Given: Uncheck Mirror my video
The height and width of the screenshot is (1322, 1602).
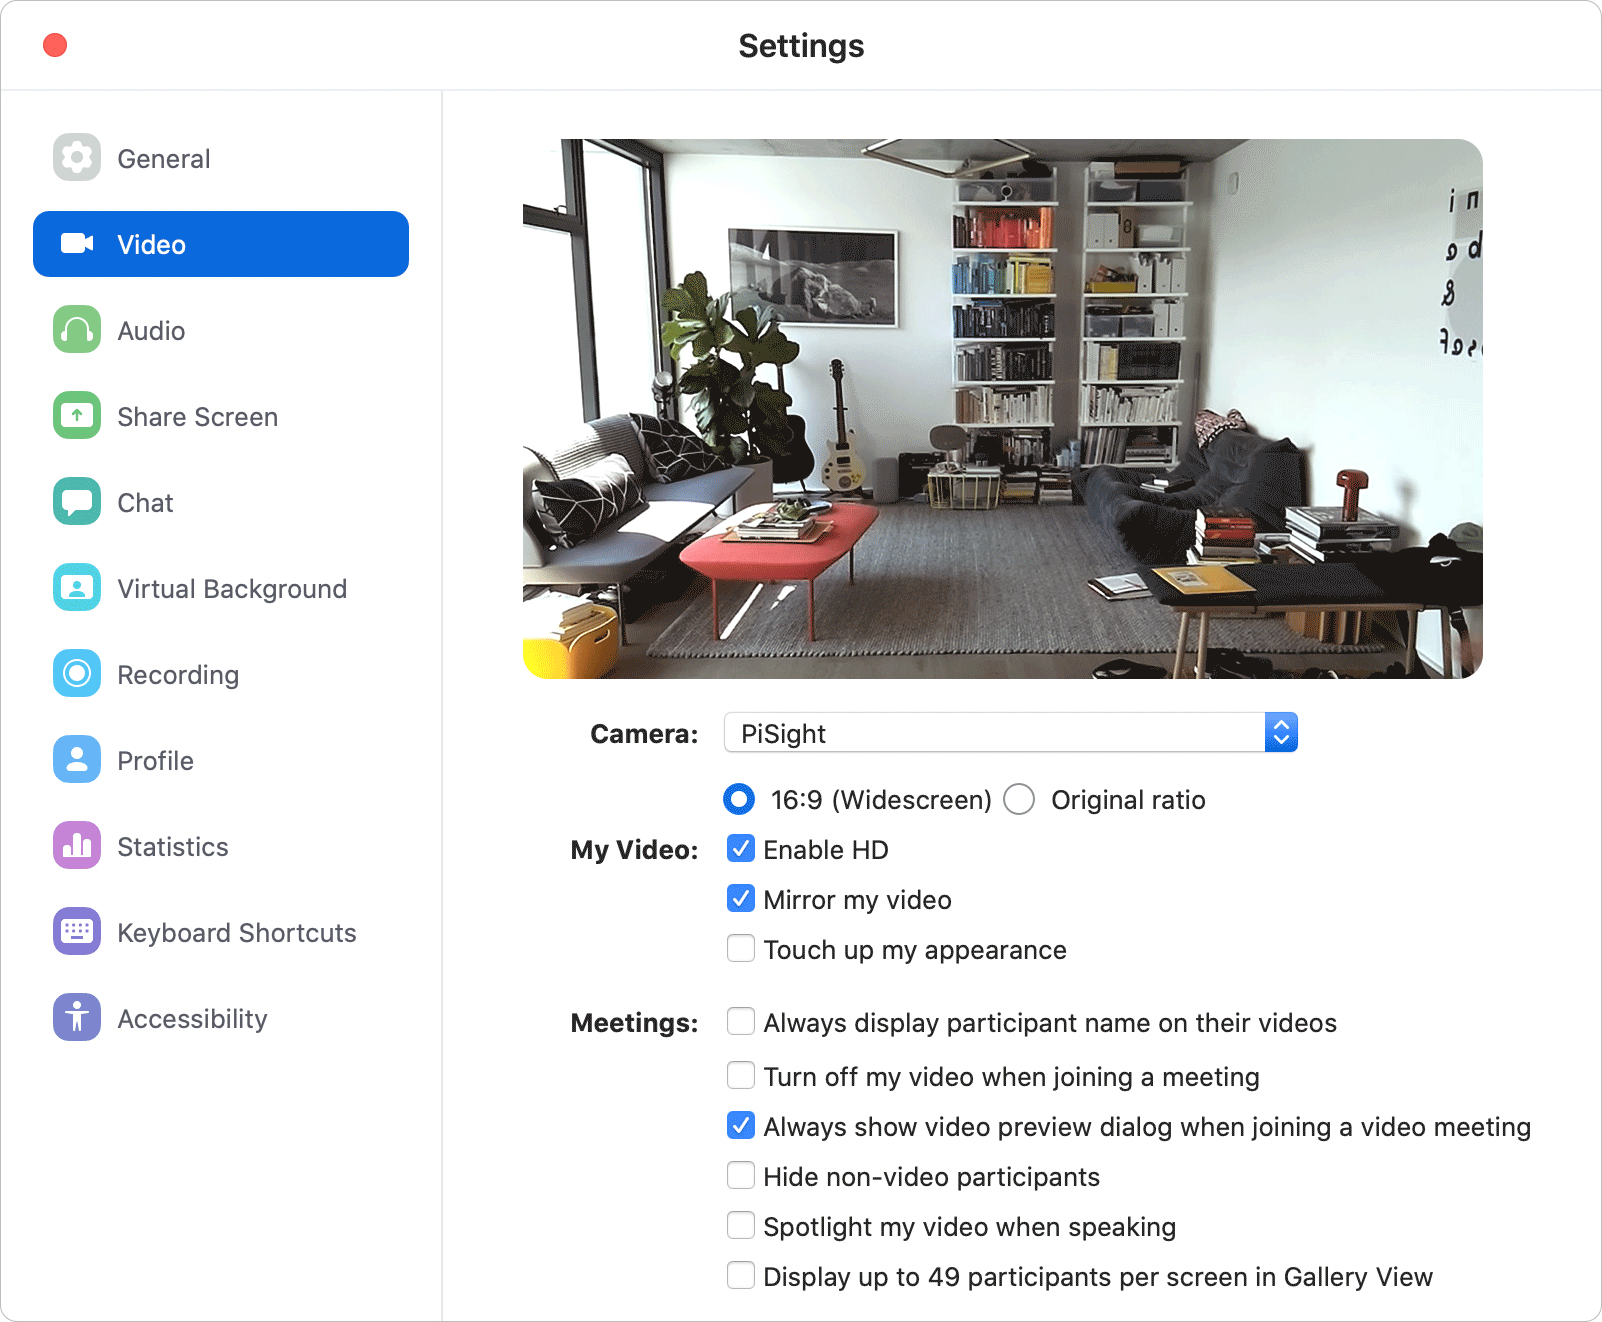Looking at the screenshot, I should [741, 899].
